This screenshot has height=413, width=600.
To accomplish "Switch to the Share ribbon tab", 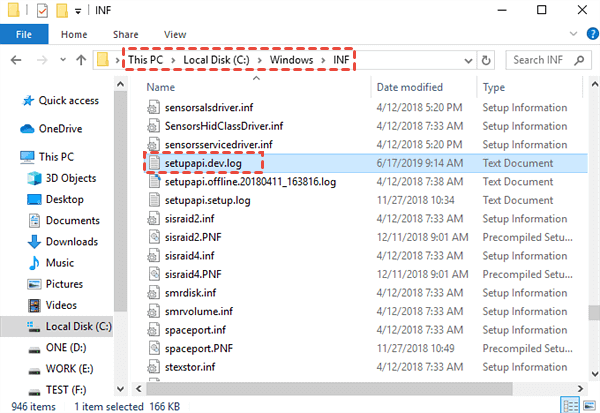I will pyautogui.click(x=126, y=34).
